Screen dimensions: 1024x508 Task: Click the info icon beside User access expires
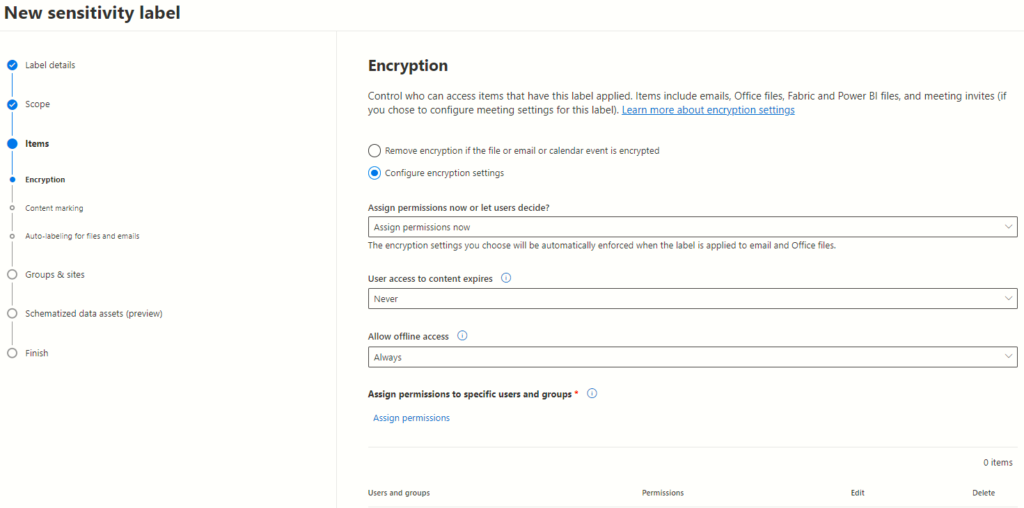point(506,278)
